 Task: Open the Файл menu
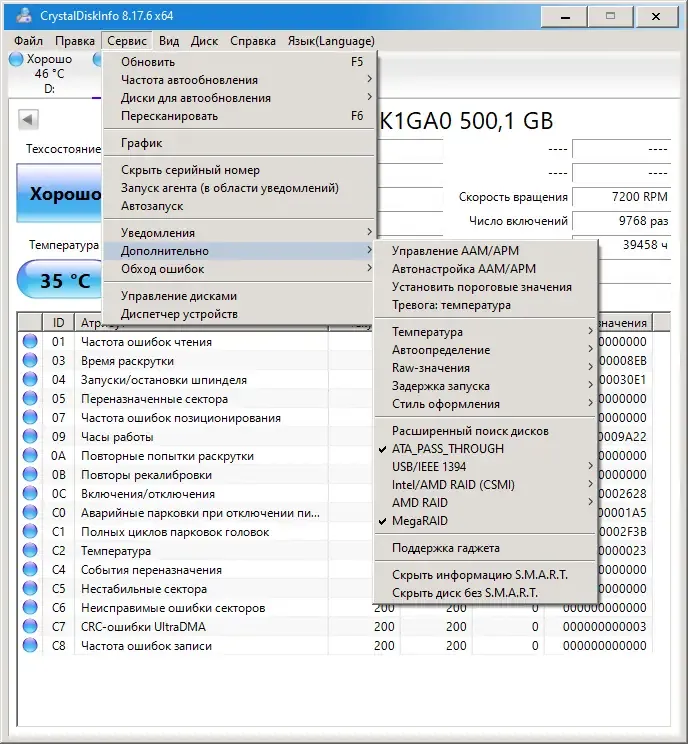pos(28,41)
